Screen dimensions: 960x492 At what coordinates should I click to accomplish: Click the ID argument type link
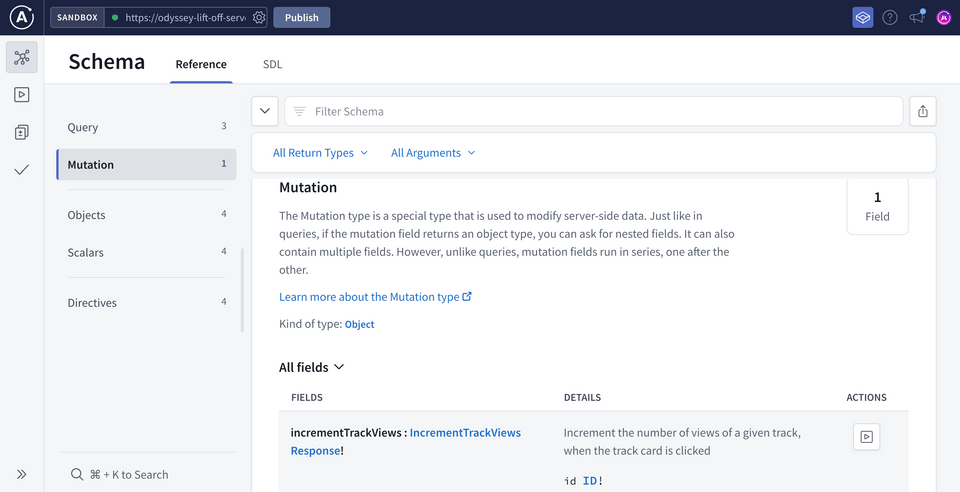590,481
